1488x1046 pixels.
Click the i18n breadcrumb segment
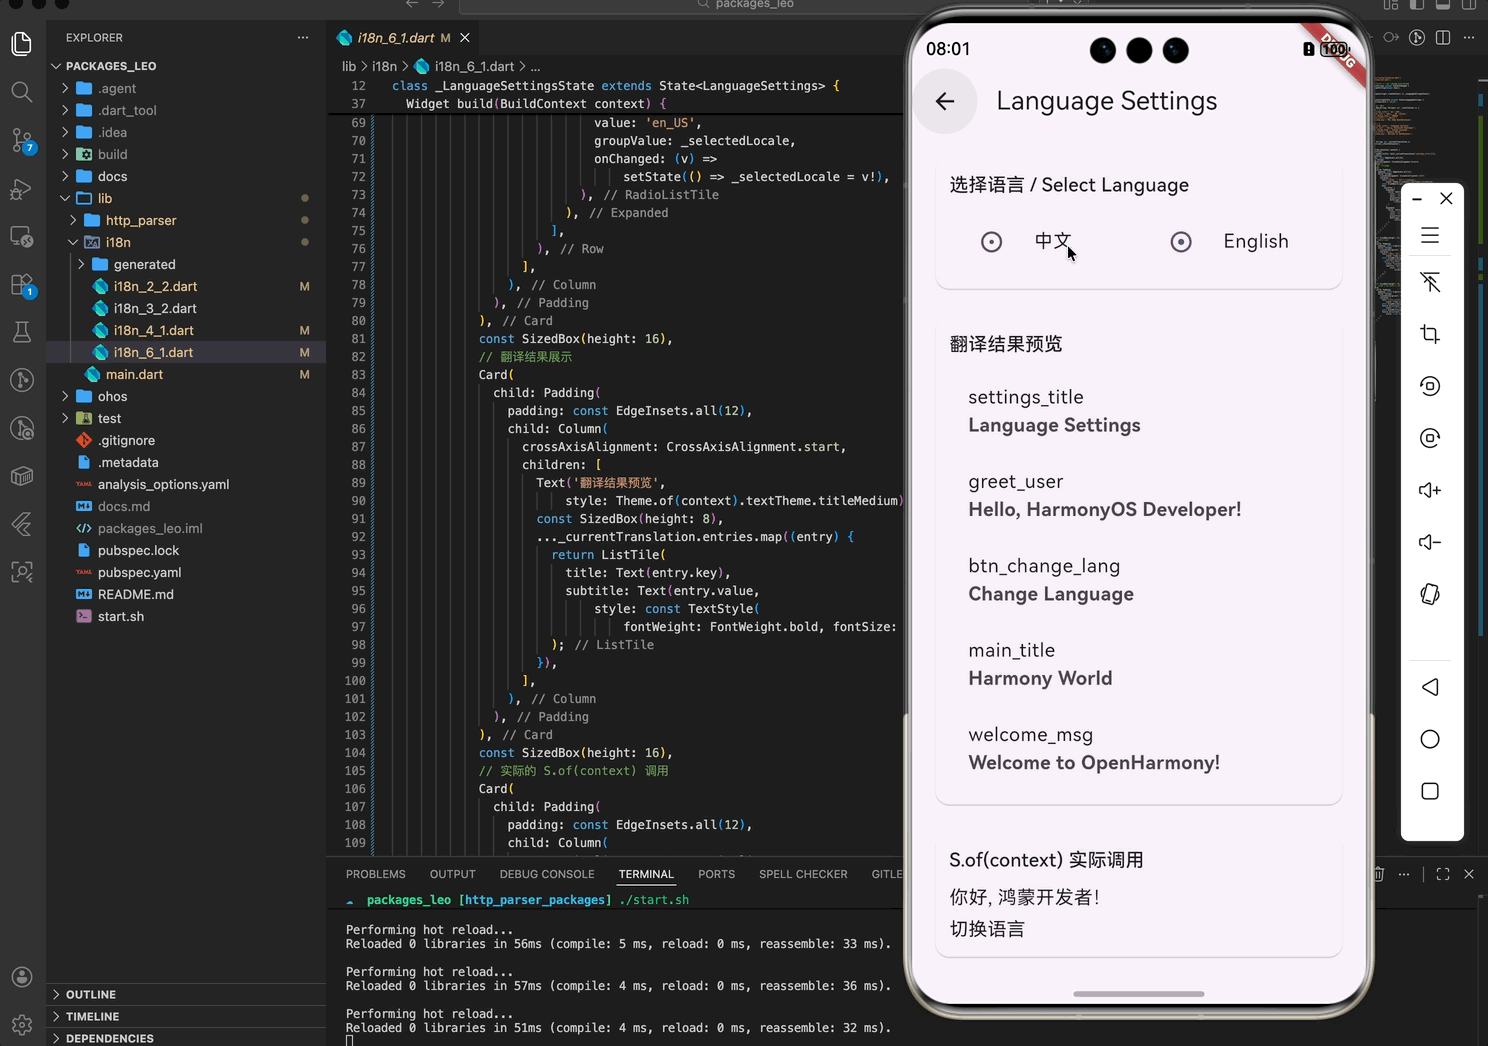coord(384,67)
